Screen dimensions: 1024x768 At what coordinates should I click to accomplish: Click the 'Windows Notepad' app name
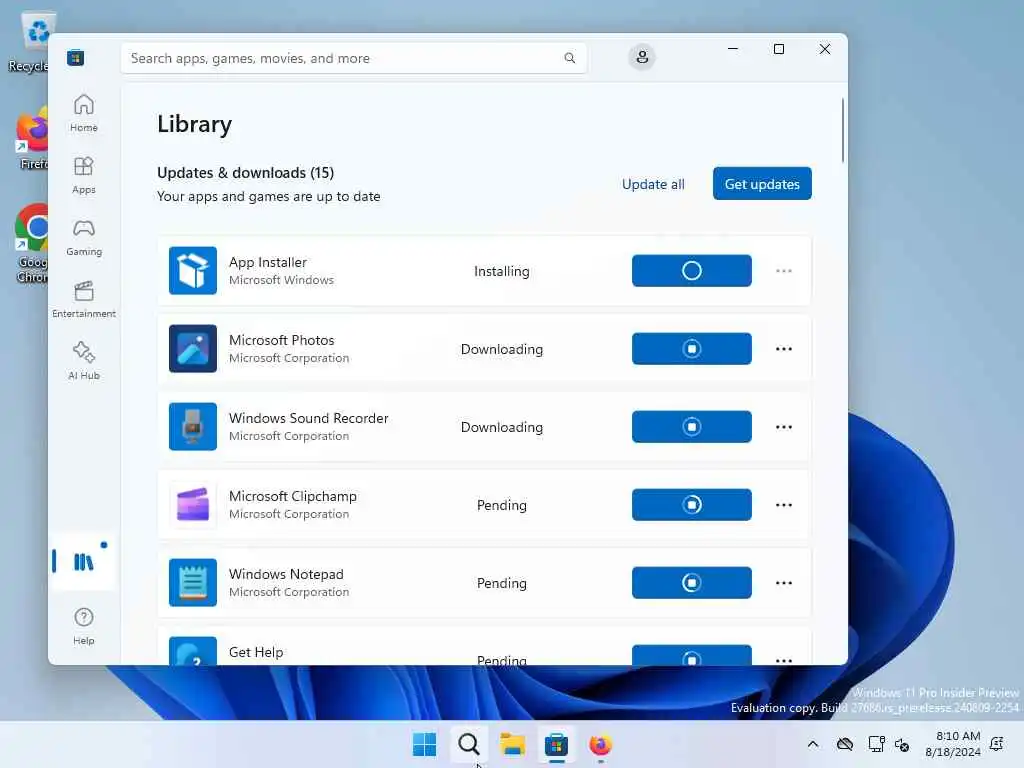(x=286, y=574)
